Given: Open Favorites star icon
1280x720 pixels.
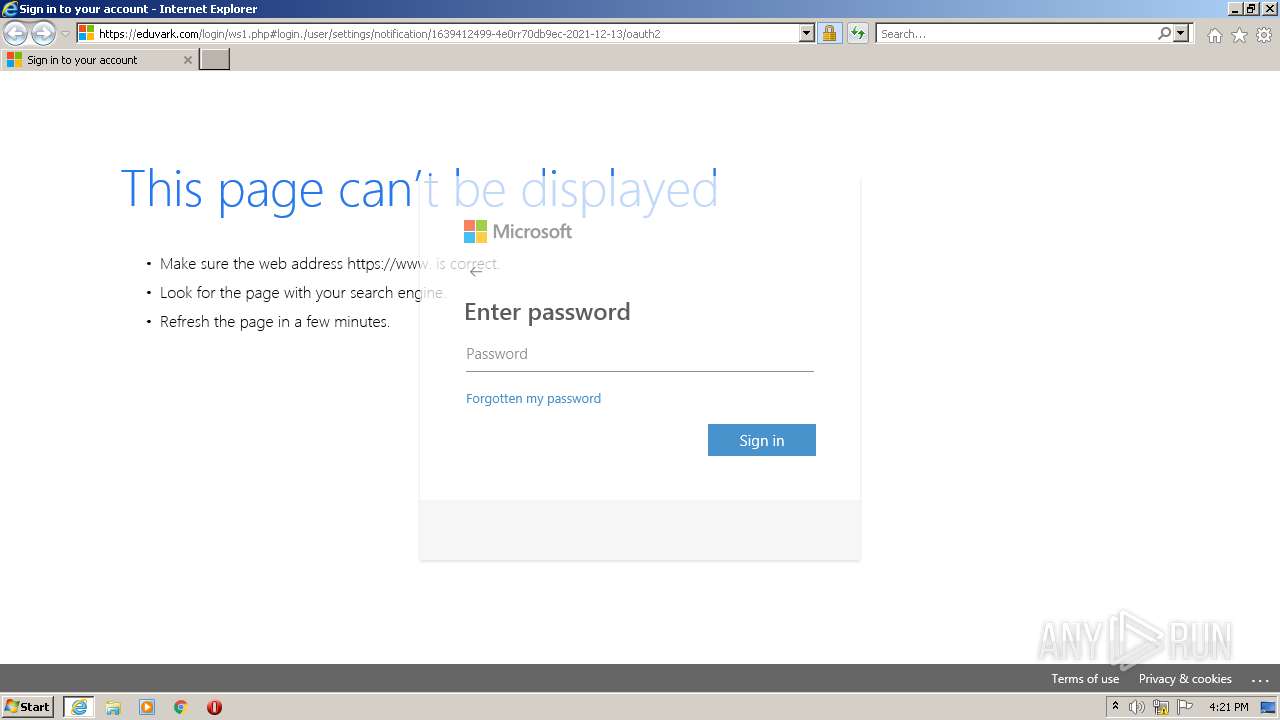Looking at the screenshot, I should coord(1239,35).
